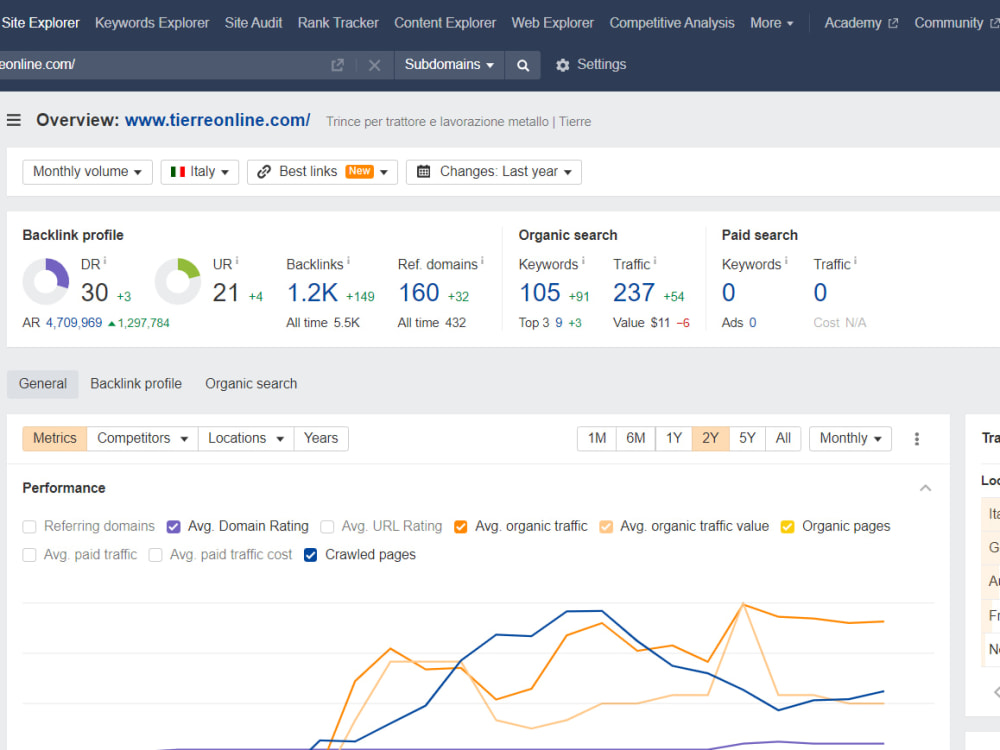Open www.tierreonline.com link
1000x750 pixels.
tap(217, 121)
